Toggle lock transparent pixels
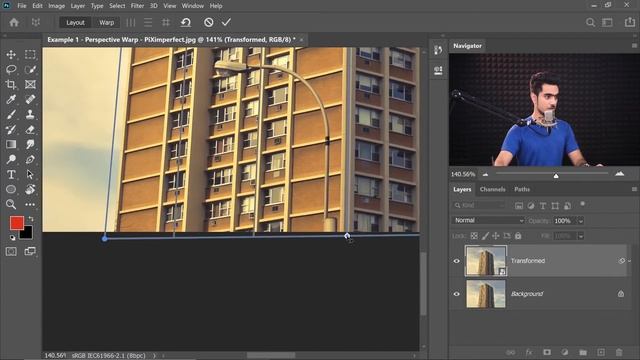 click(x=474, y=236)
